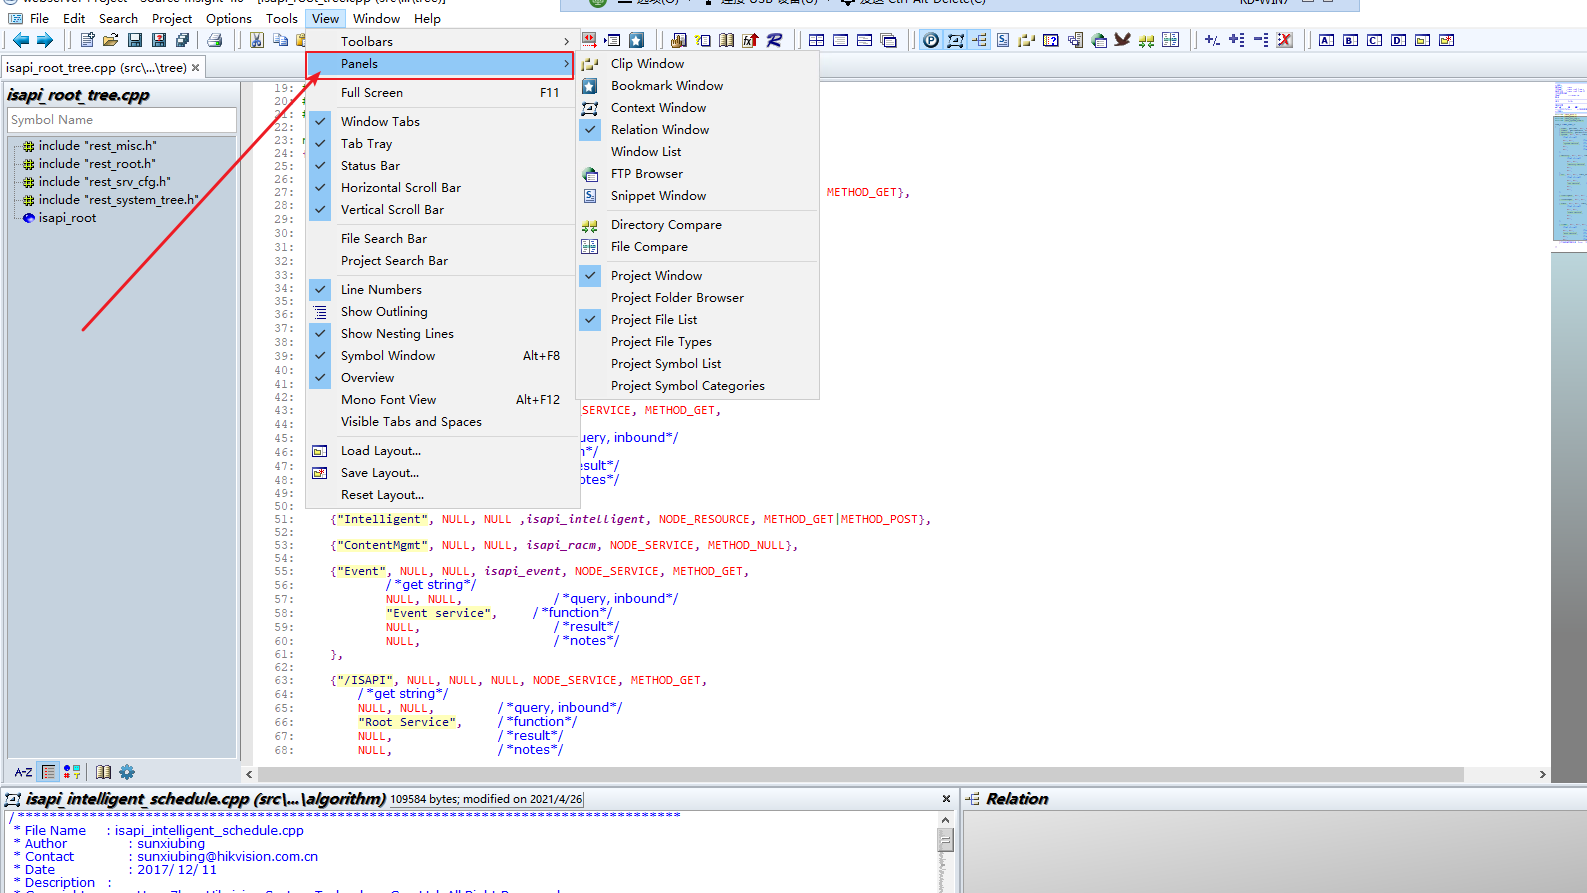Click the symbol type filter icon

(72, 772)
